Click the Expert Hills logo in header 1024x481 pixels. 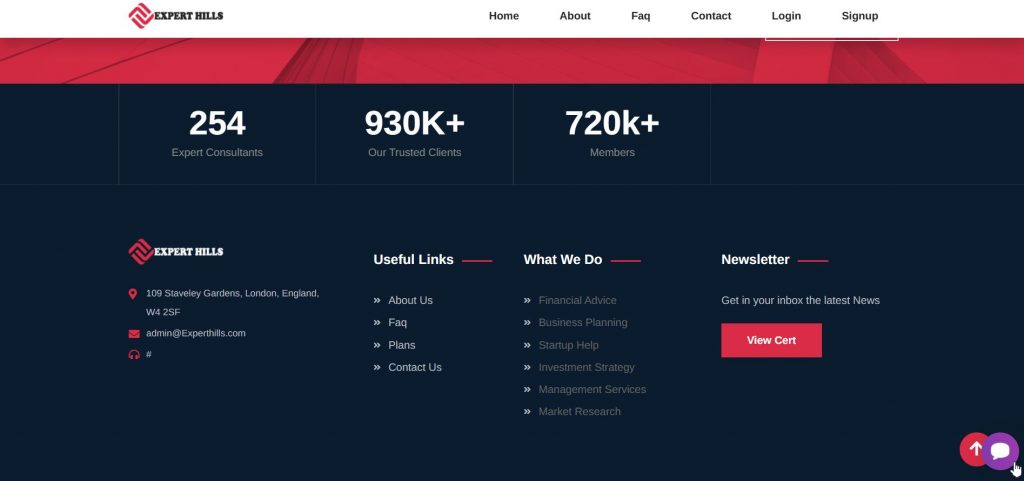[176, 16]
